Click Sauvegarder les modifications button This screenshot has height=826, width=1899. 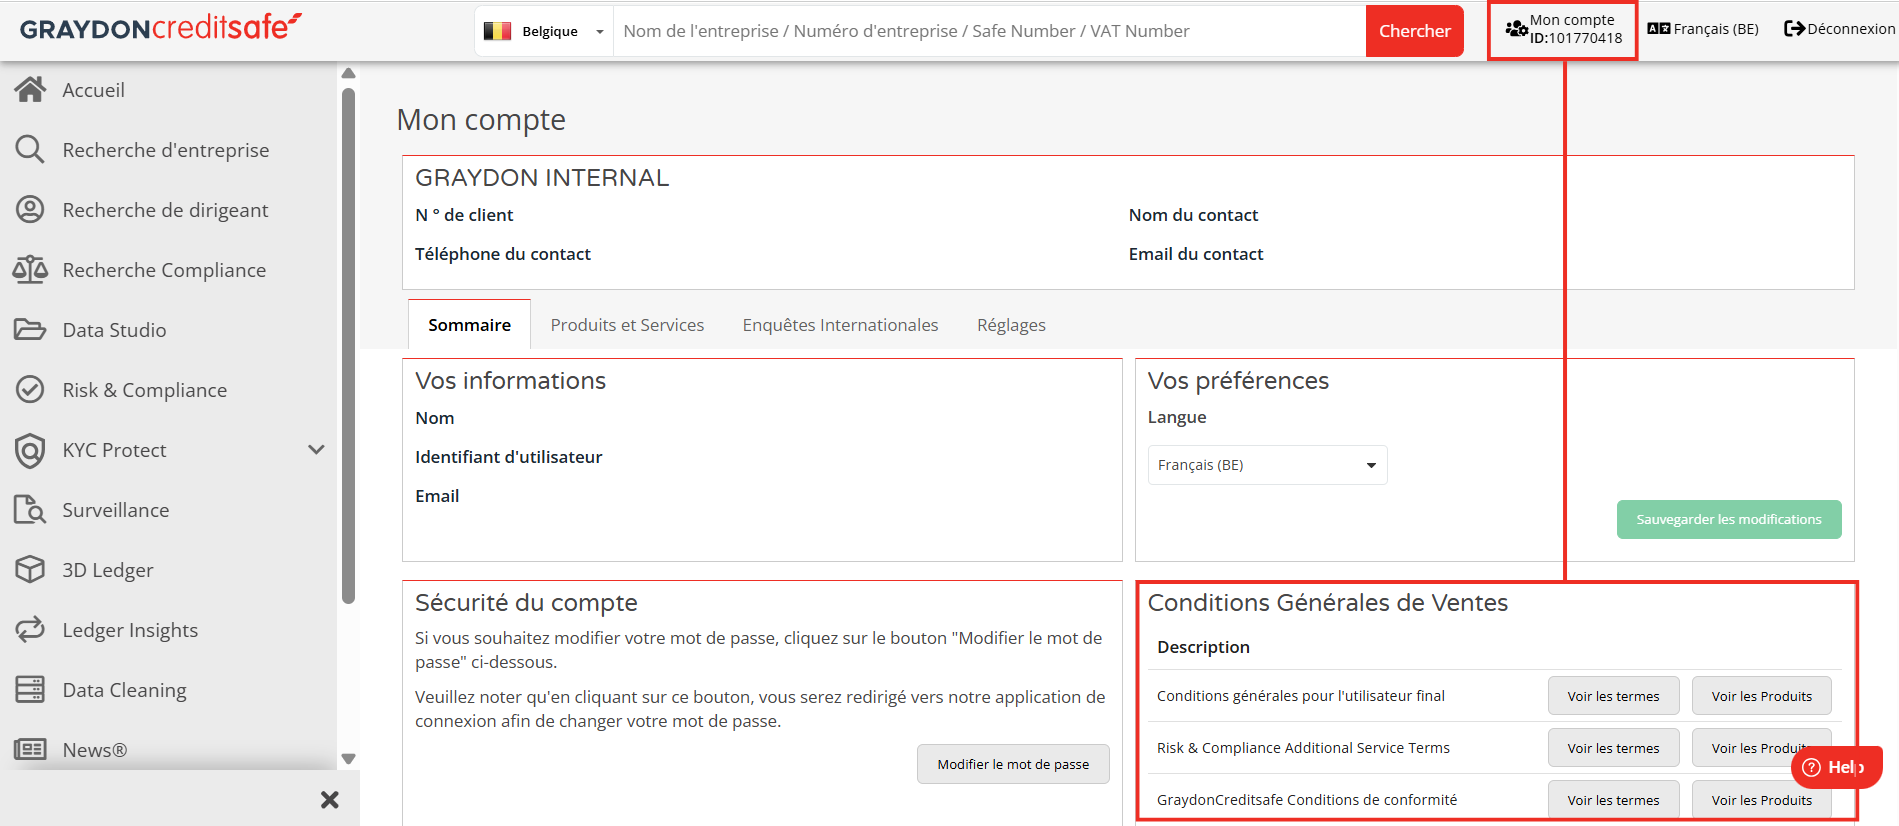tap(1729, 519)
